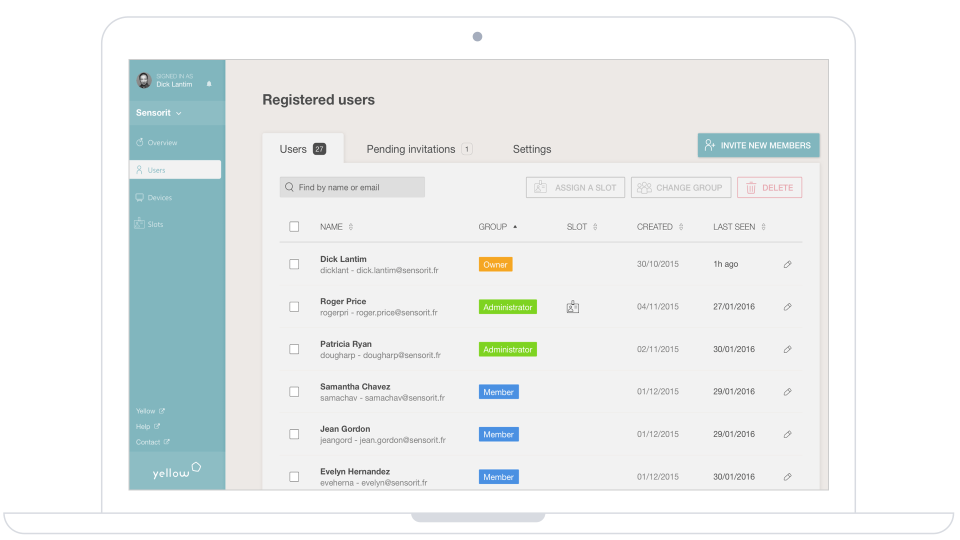Click the Owner group label
The width and height of the screenshot is (960, 540).
coord(495,264)
